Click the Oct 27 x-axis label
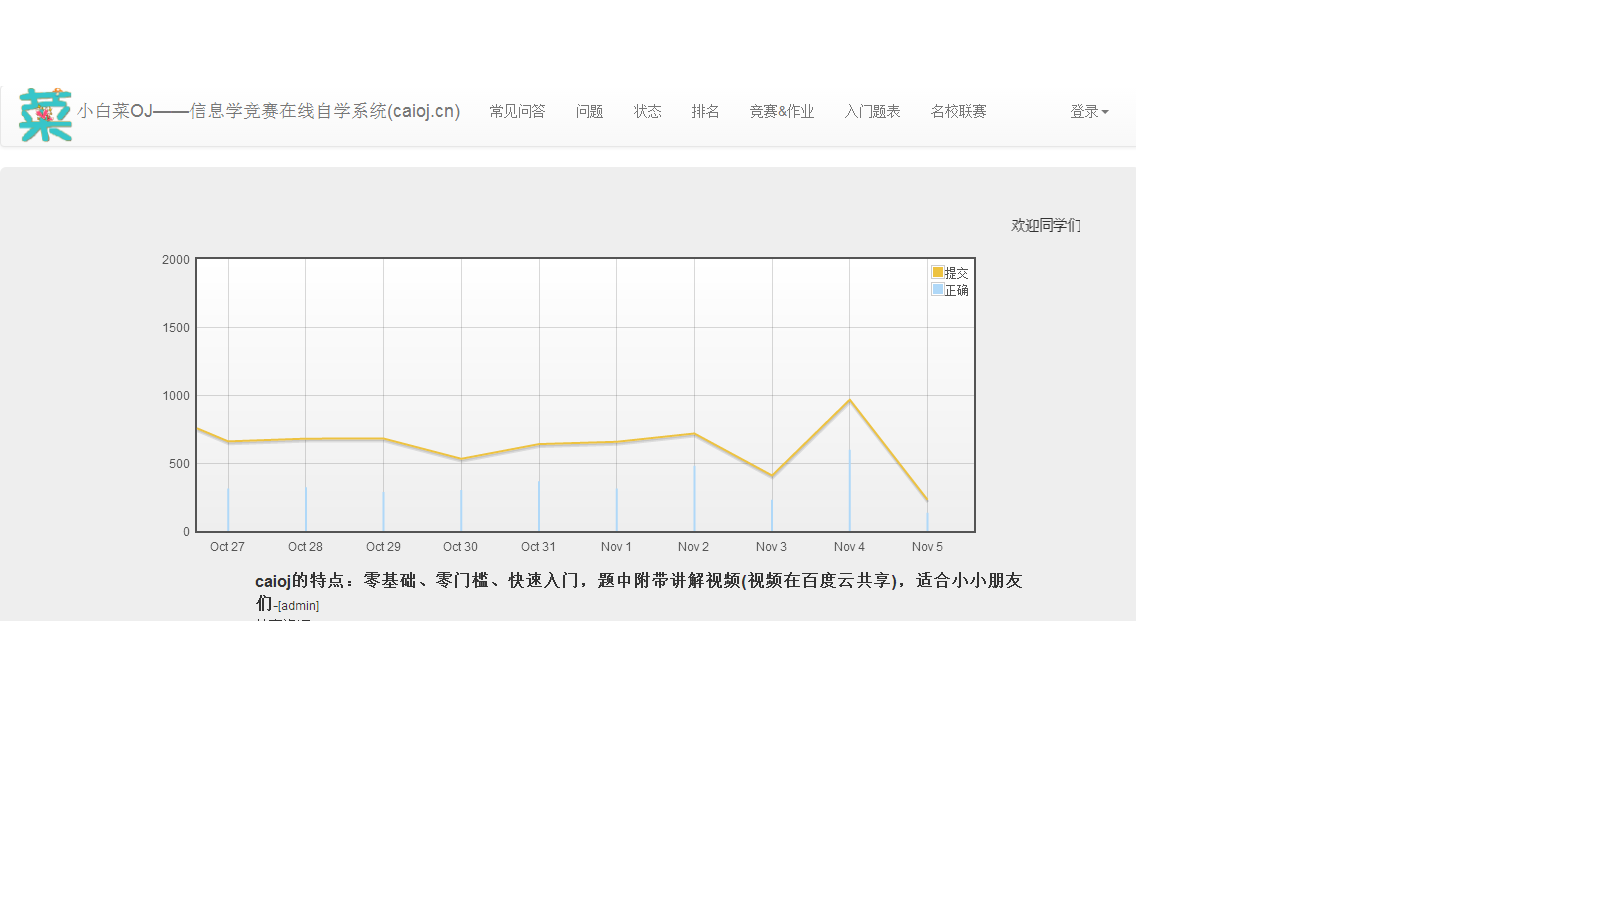 227,547
